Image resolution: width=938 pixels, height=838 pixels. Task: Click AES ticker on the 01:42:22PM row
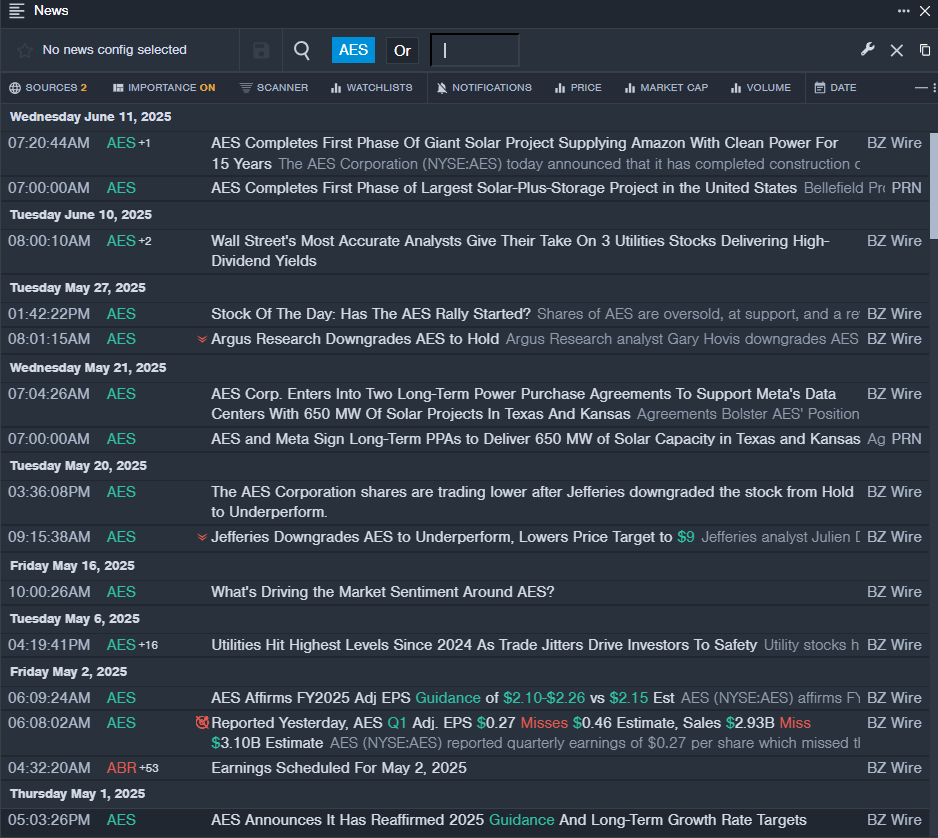tap(121, 314)
